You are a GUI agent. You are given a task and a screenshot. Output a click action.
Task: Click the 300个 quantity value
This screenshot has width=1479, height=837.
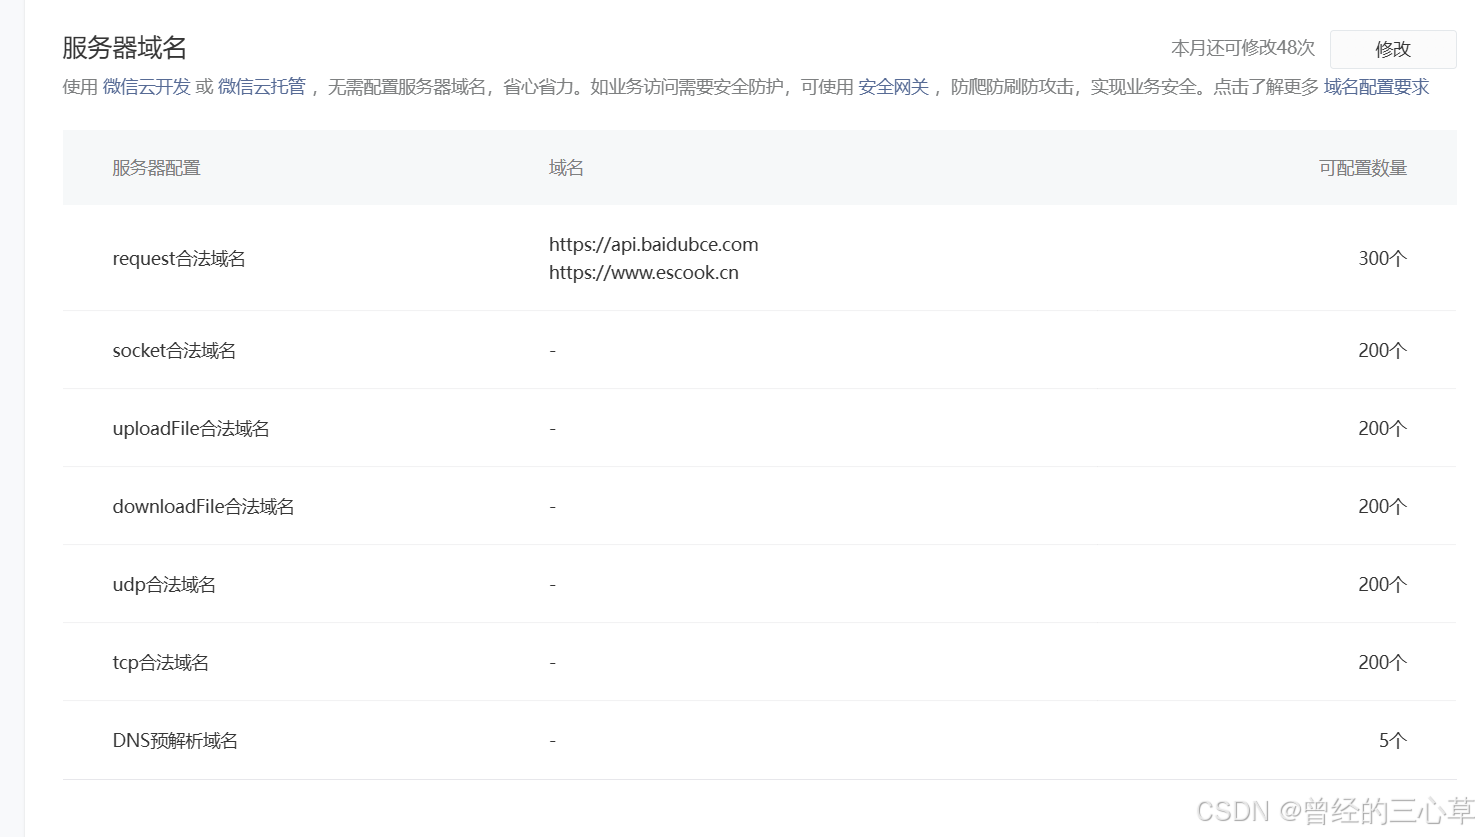1382,259
